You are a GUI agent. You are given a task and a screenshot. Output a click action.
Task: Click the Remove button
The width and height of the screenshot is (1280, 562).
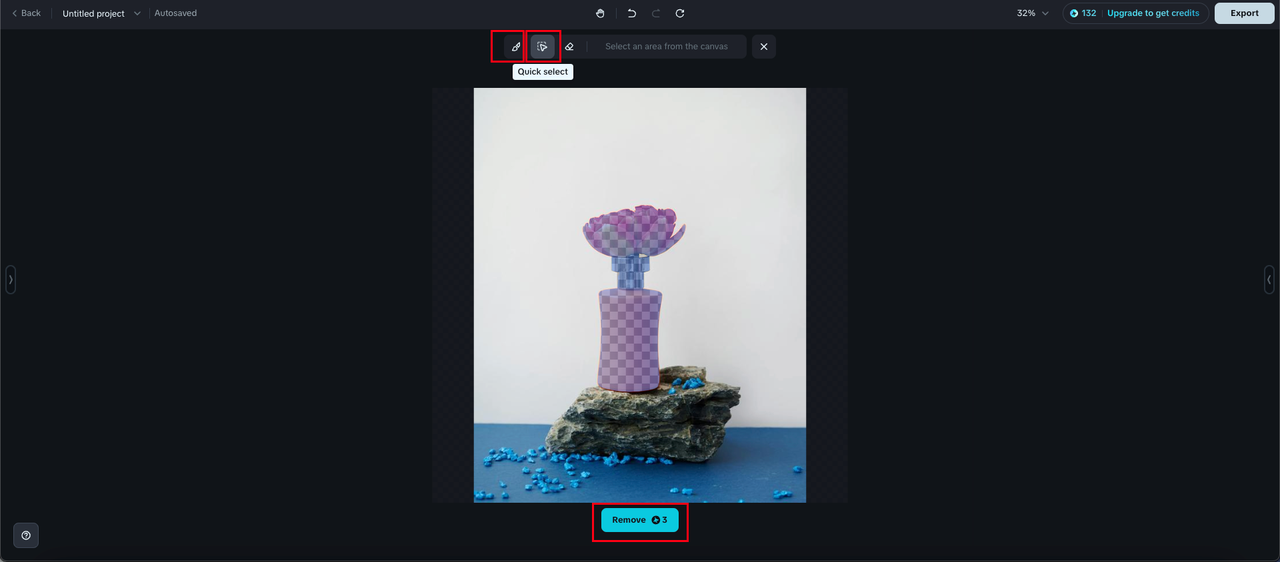(x=640, y=520)
